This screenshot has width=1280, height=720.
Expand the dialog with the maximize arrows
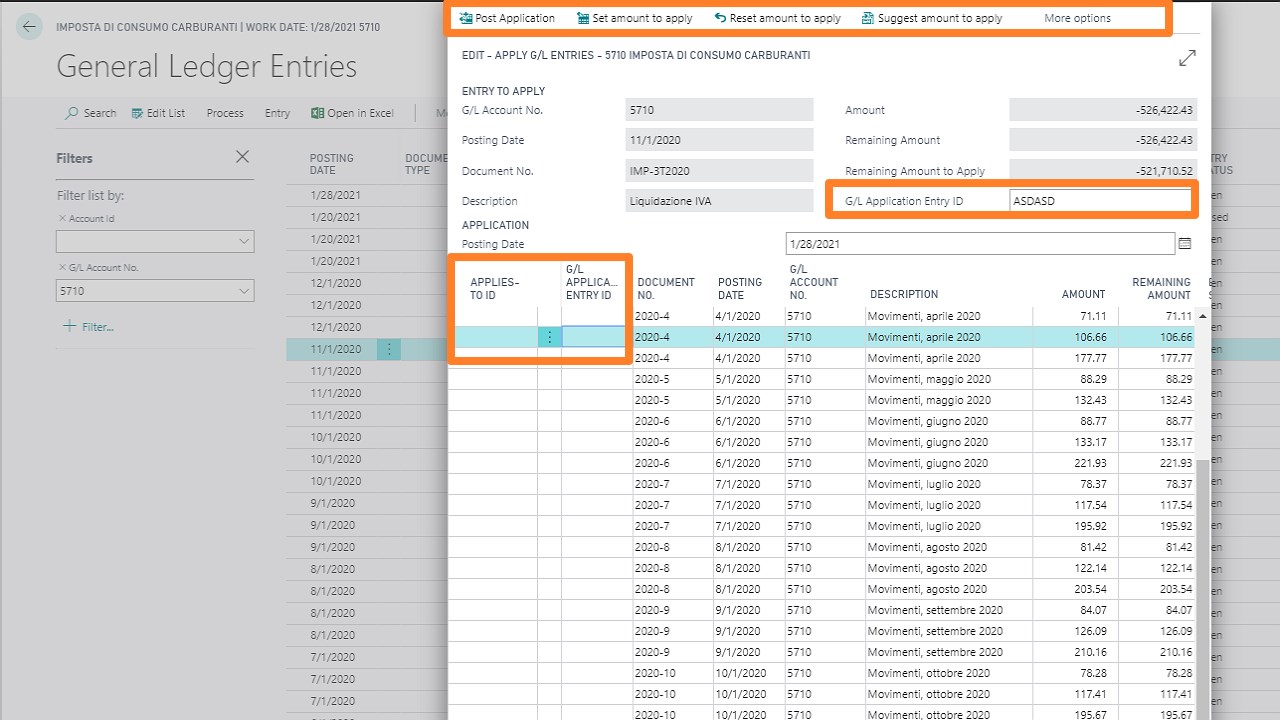point(1187,58)
